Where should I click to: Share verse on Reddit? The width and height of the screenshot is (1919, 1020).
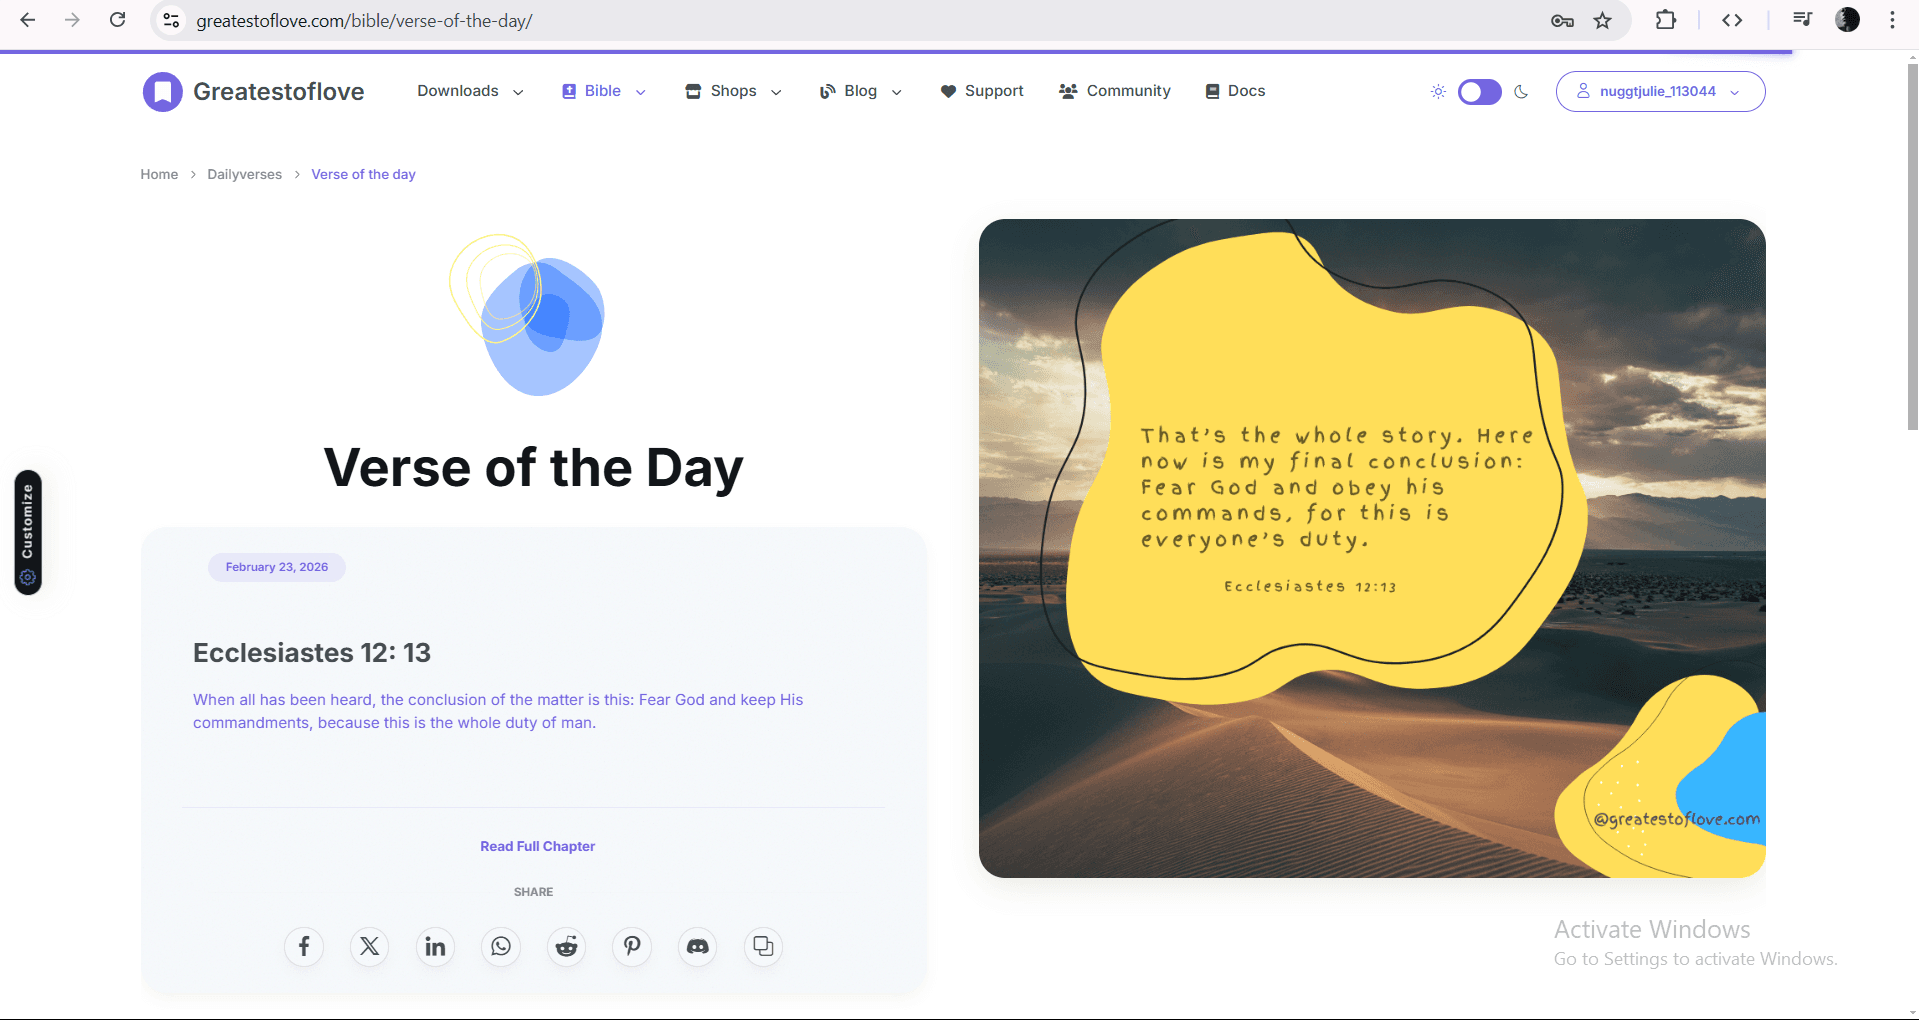567,946
